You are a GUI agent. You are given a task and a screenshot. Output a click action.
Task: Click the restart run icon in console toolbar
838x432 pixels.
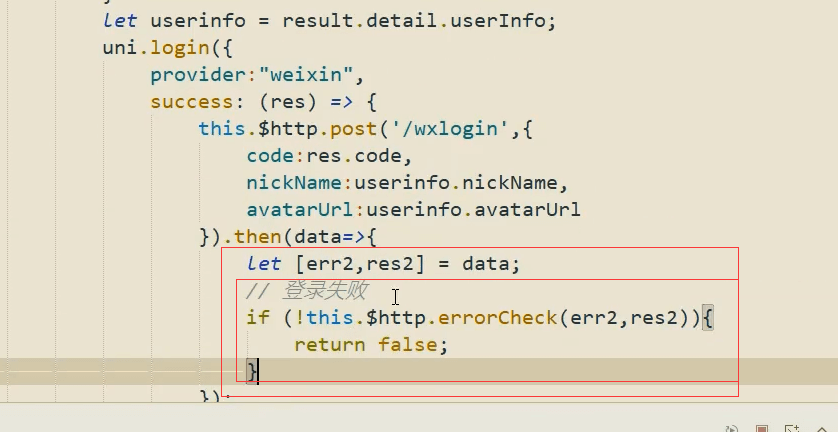[733, 429]
